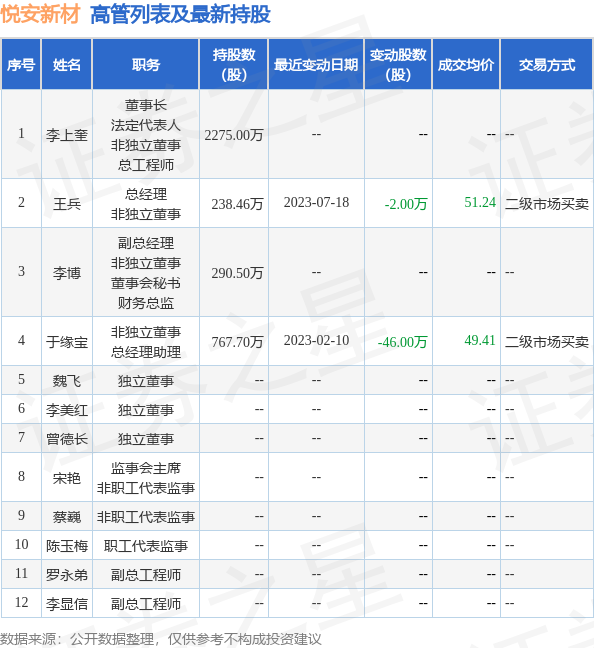Click the shareholding value 290.50万
The height and width of the screenshot is (648, 594).
pos(237,273)
